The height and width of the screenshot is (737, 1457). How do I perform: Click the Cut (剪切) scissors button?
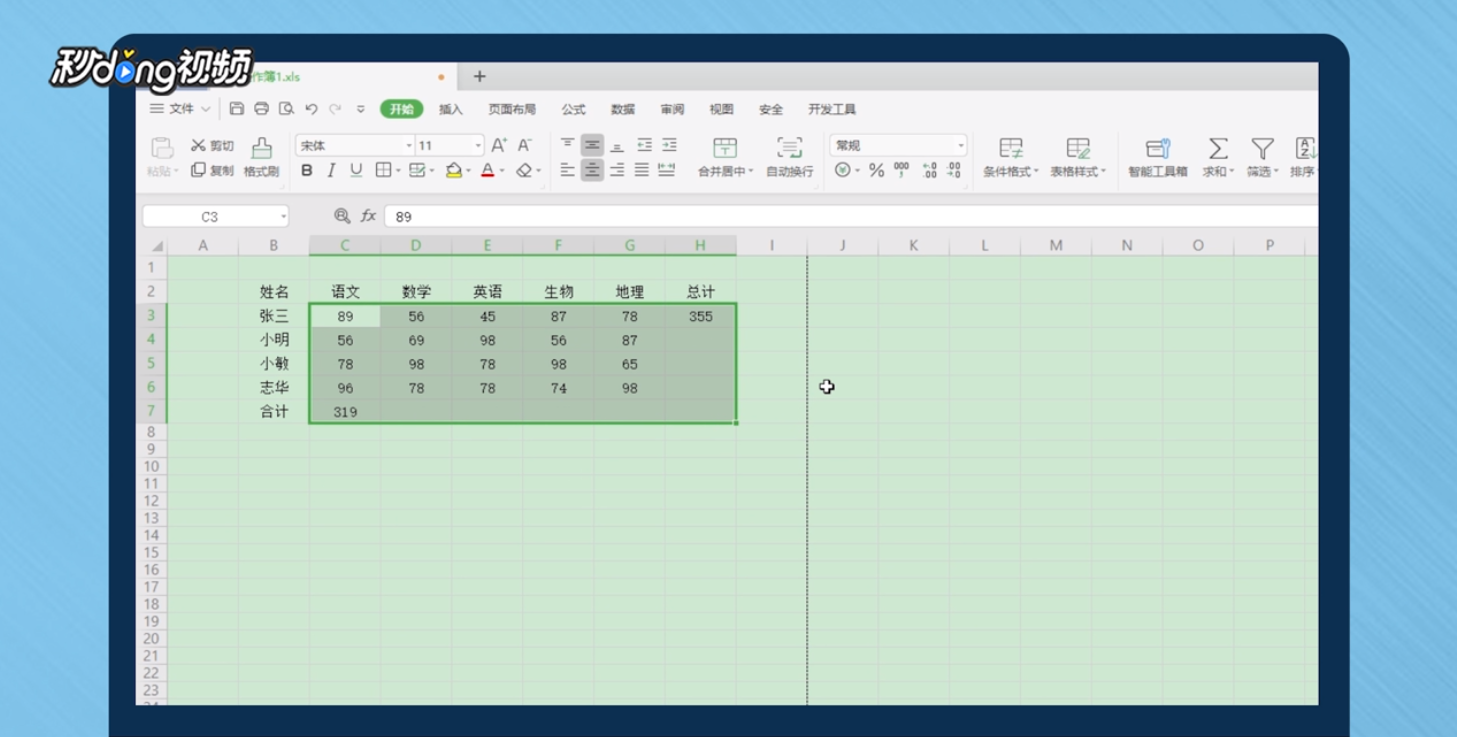(x=212, y=146)
